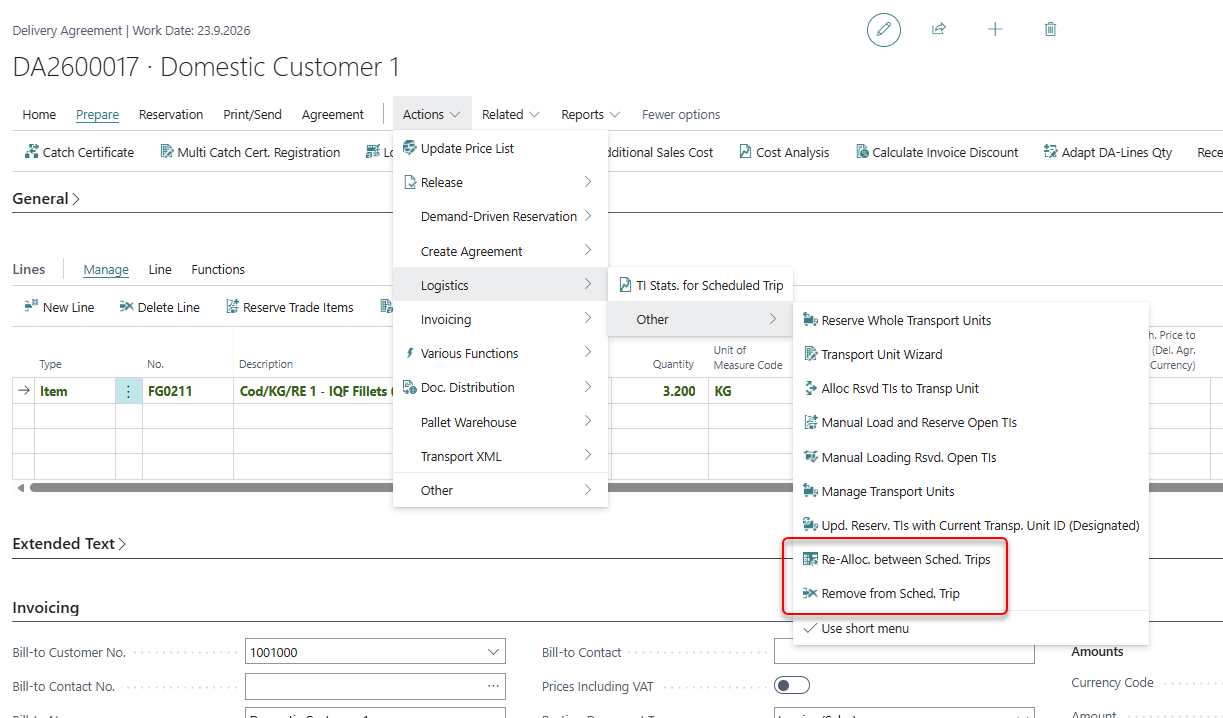Open Multi Catch Cert. Registration
The image size is (1223, 718).
(x=250, y=152)
